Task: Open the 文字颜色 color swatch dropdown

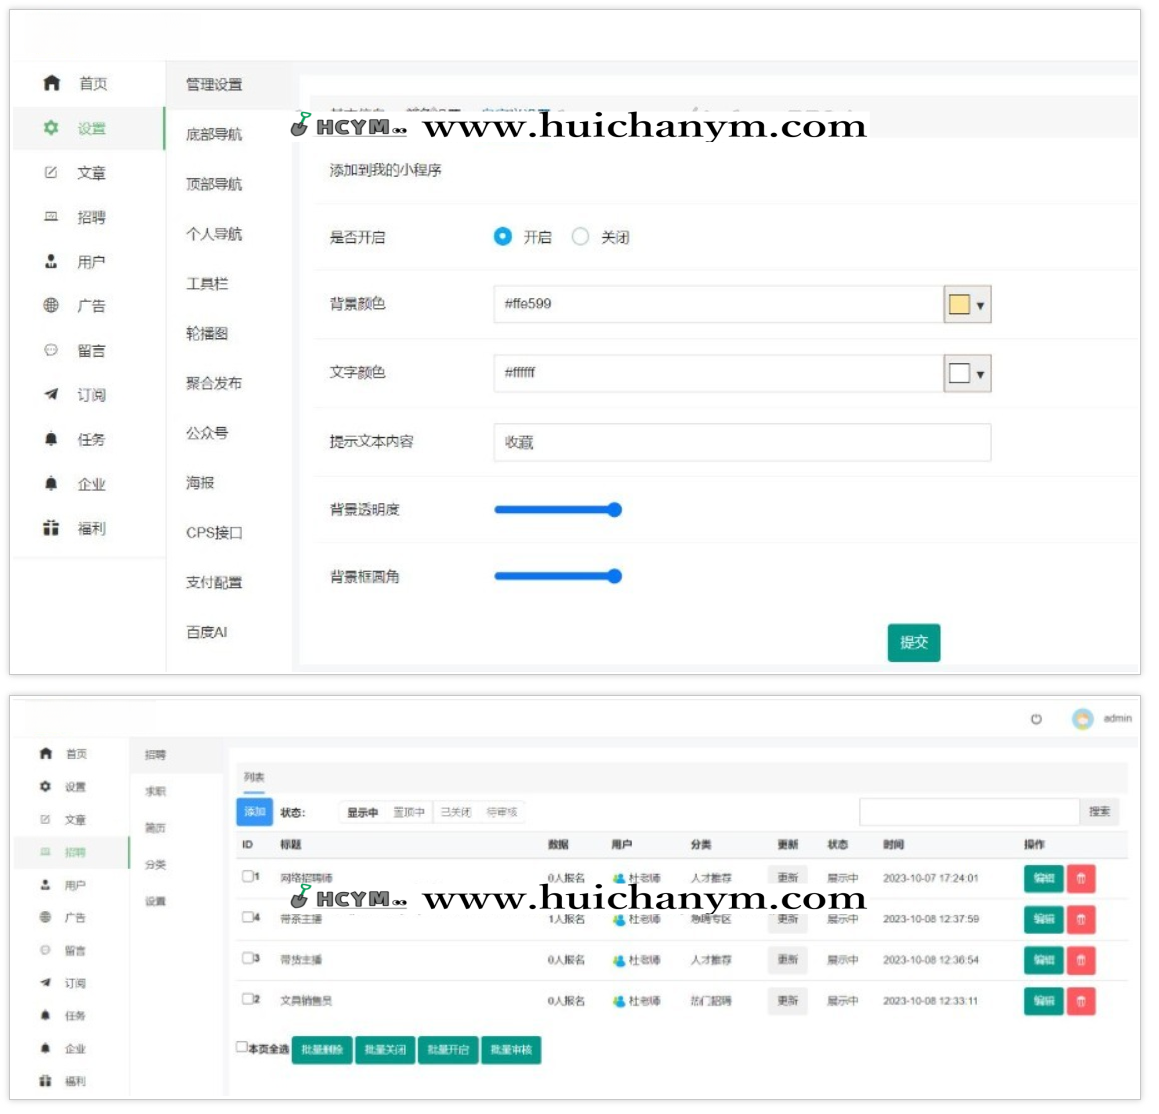Action: [x=967, y=373]
